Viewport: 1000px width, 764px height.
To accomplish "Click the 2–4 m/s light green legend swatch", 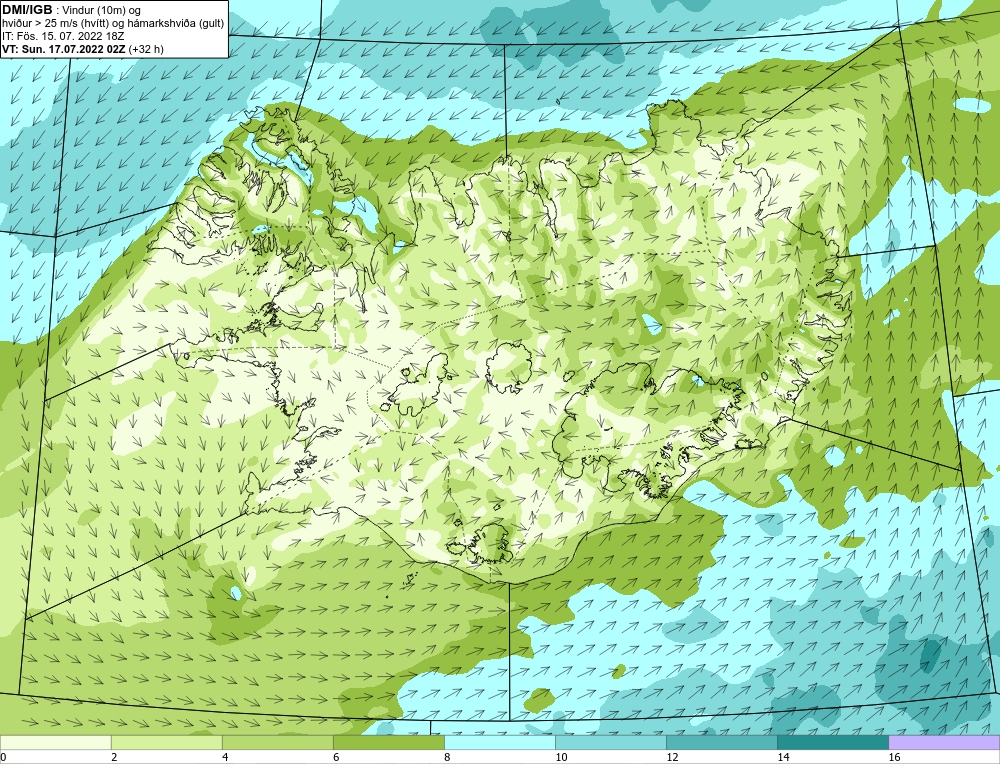I will click(166, 742).
